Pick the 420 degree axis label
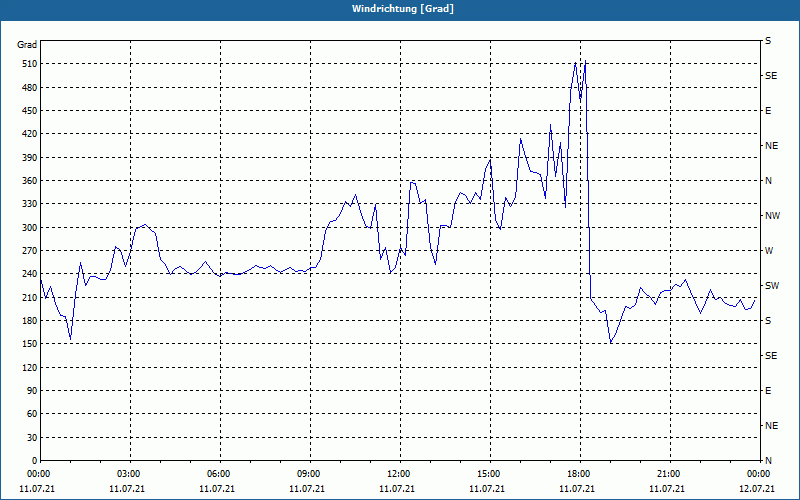Viewport: 800px width, 500px height. pyautogui.click(x=31, y=134)
